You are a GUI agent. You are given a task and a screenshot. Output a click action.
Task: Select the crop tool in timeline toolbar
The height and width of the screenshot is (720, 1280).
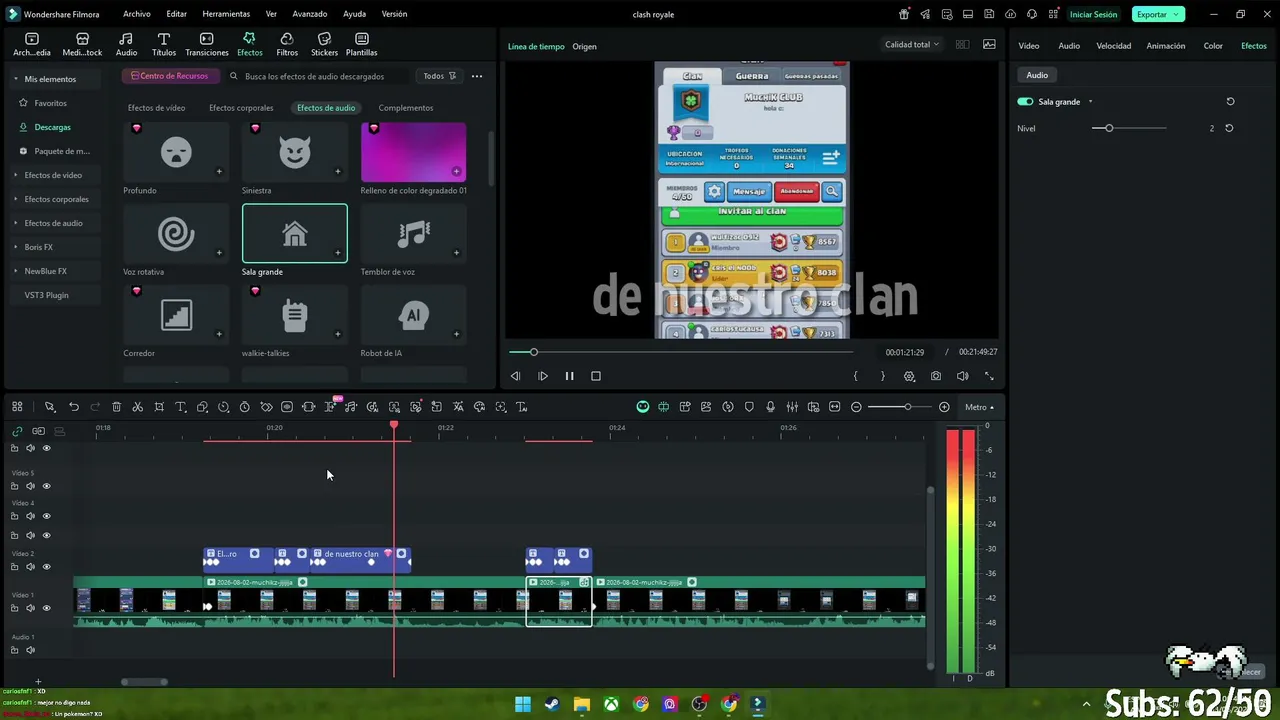point(159,407)
